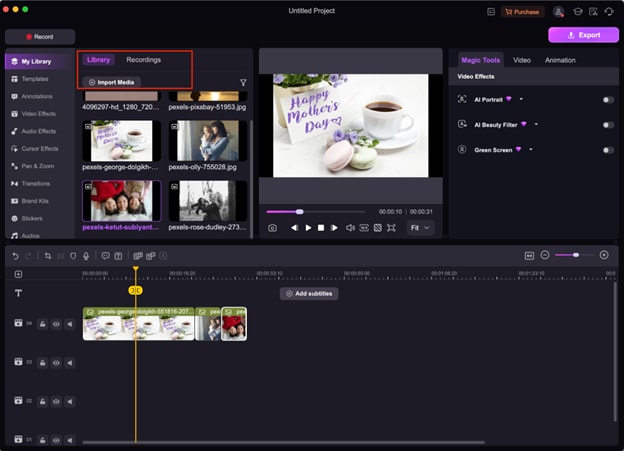Open the media filter funnel icon

tap(243, 82)
